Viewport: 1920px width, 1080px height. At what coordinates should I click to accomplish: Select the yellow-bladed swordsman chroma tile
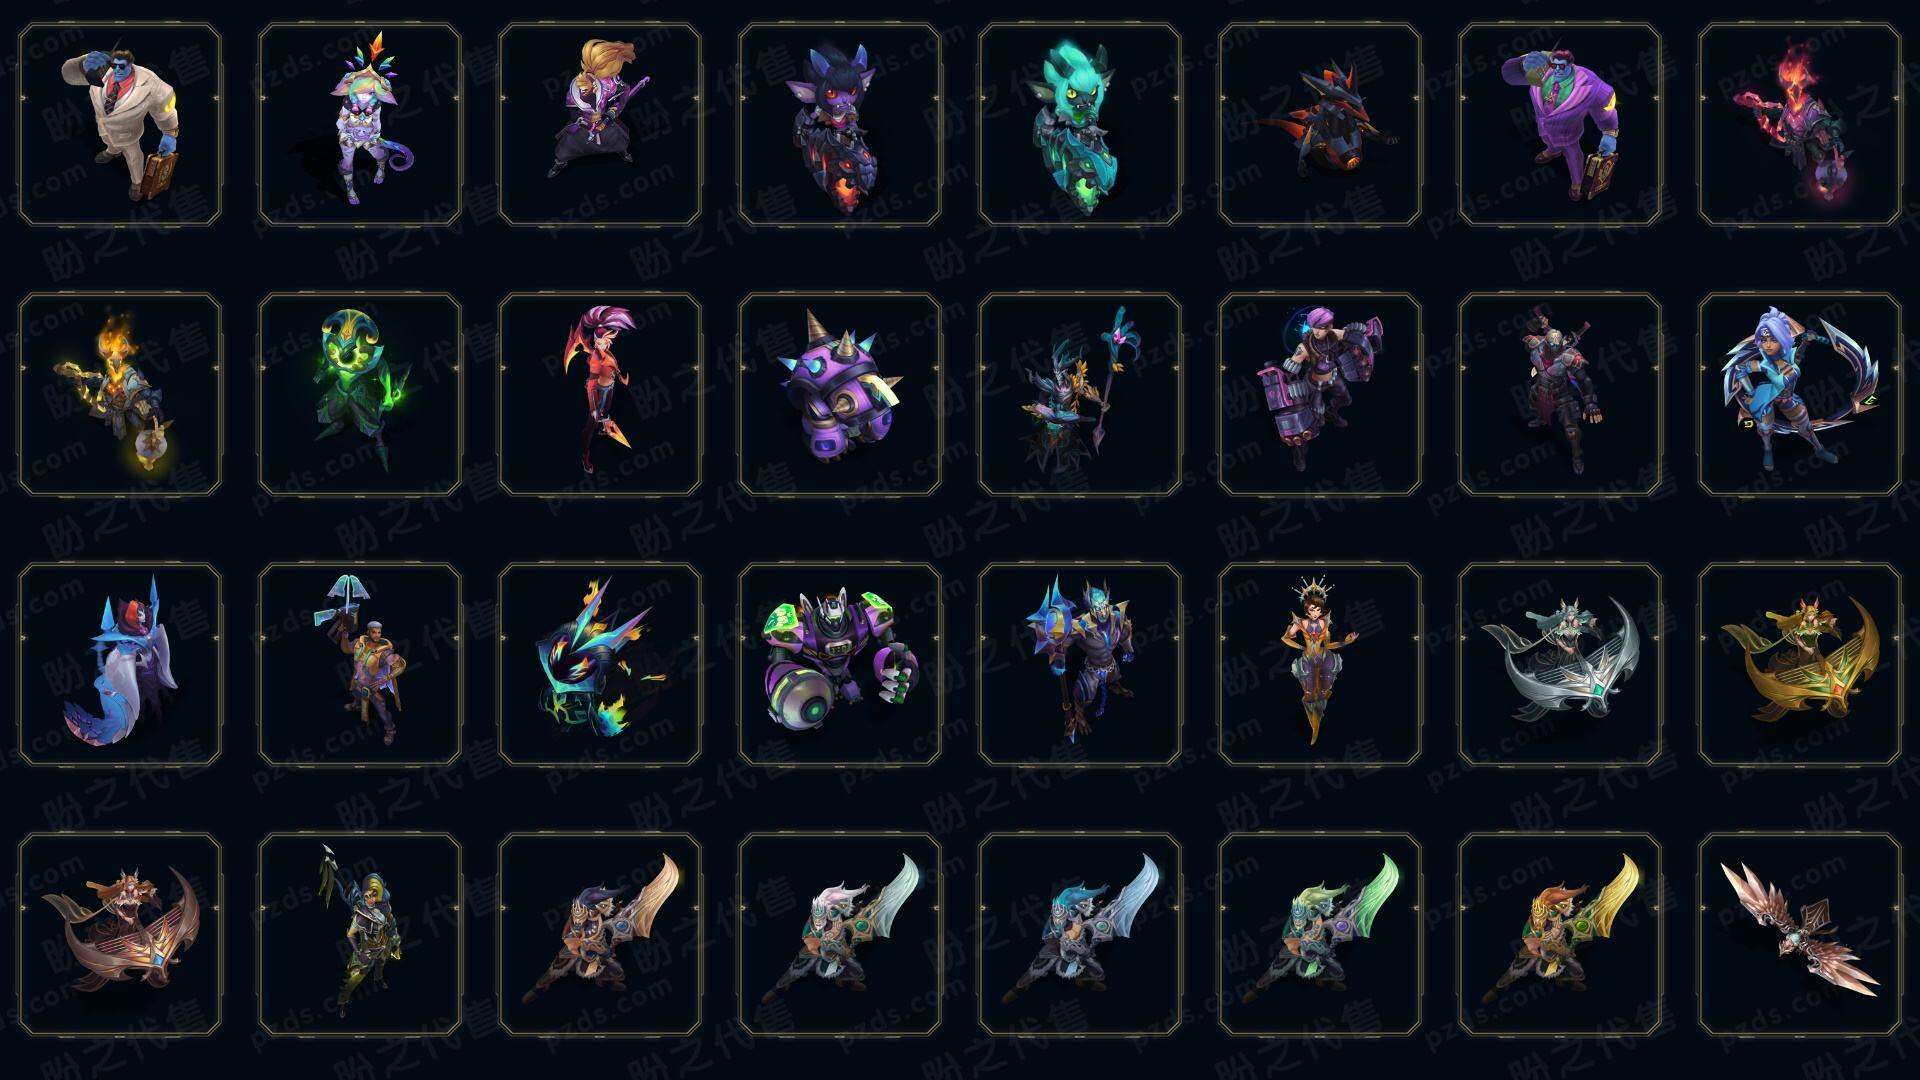coord(1560,934)
